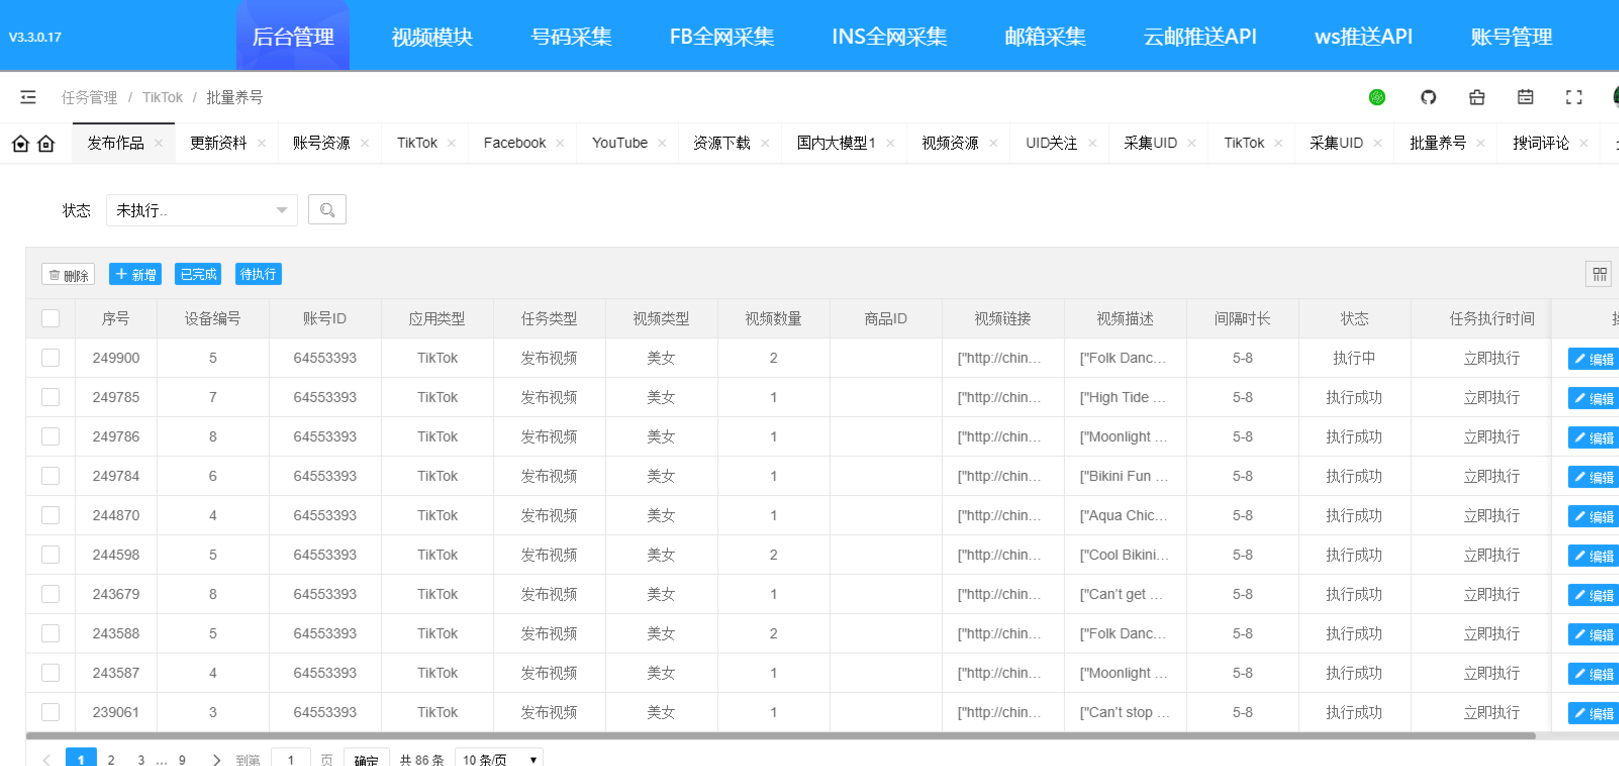The width and height of the screenshot is (1619, 766).
Task: Open the column grid settings icon
Action: 1599,274
